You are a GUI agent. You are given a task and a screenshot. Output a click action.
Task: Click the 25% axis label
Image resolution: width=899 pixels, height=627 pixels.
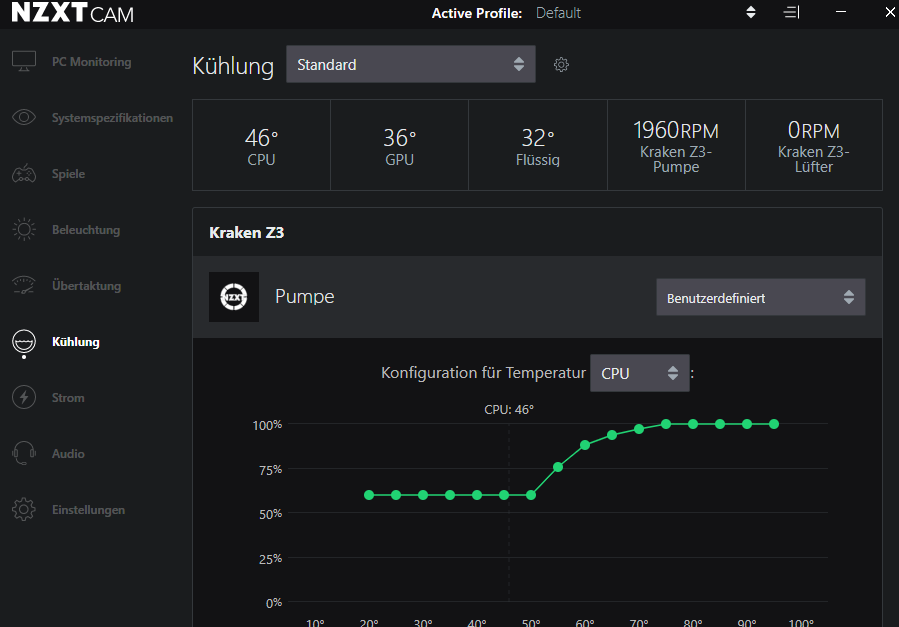coord(271,559)
